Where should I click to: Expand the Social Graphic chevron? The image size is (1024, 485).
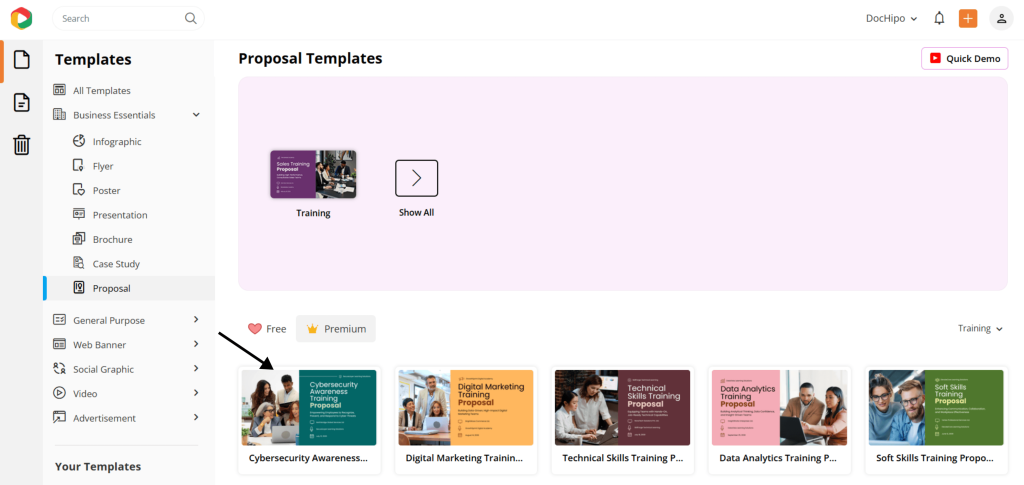pos(196,368)
